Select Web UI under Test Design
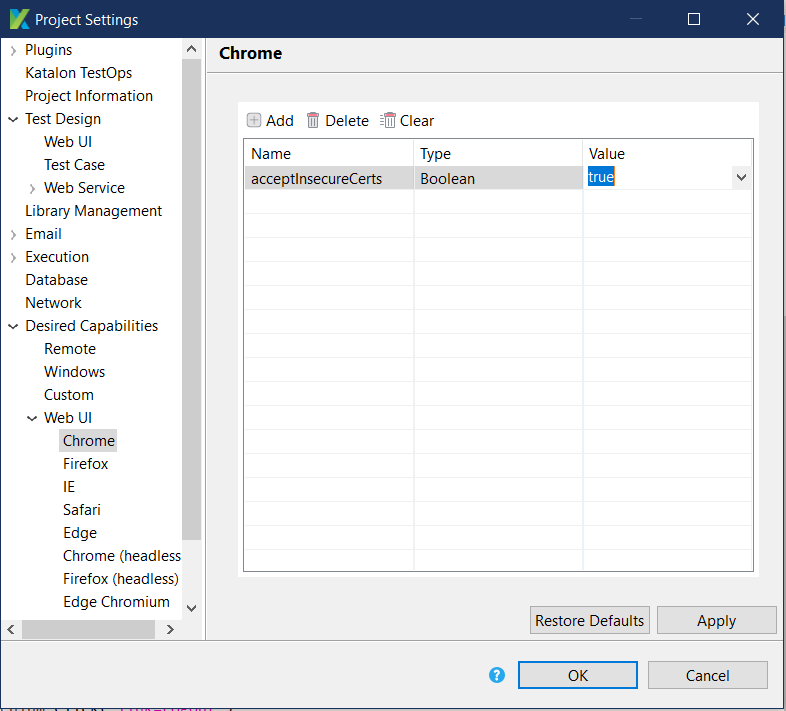Image resolution: width=786 pixels, height=711 pixels. tap(68, 142)
